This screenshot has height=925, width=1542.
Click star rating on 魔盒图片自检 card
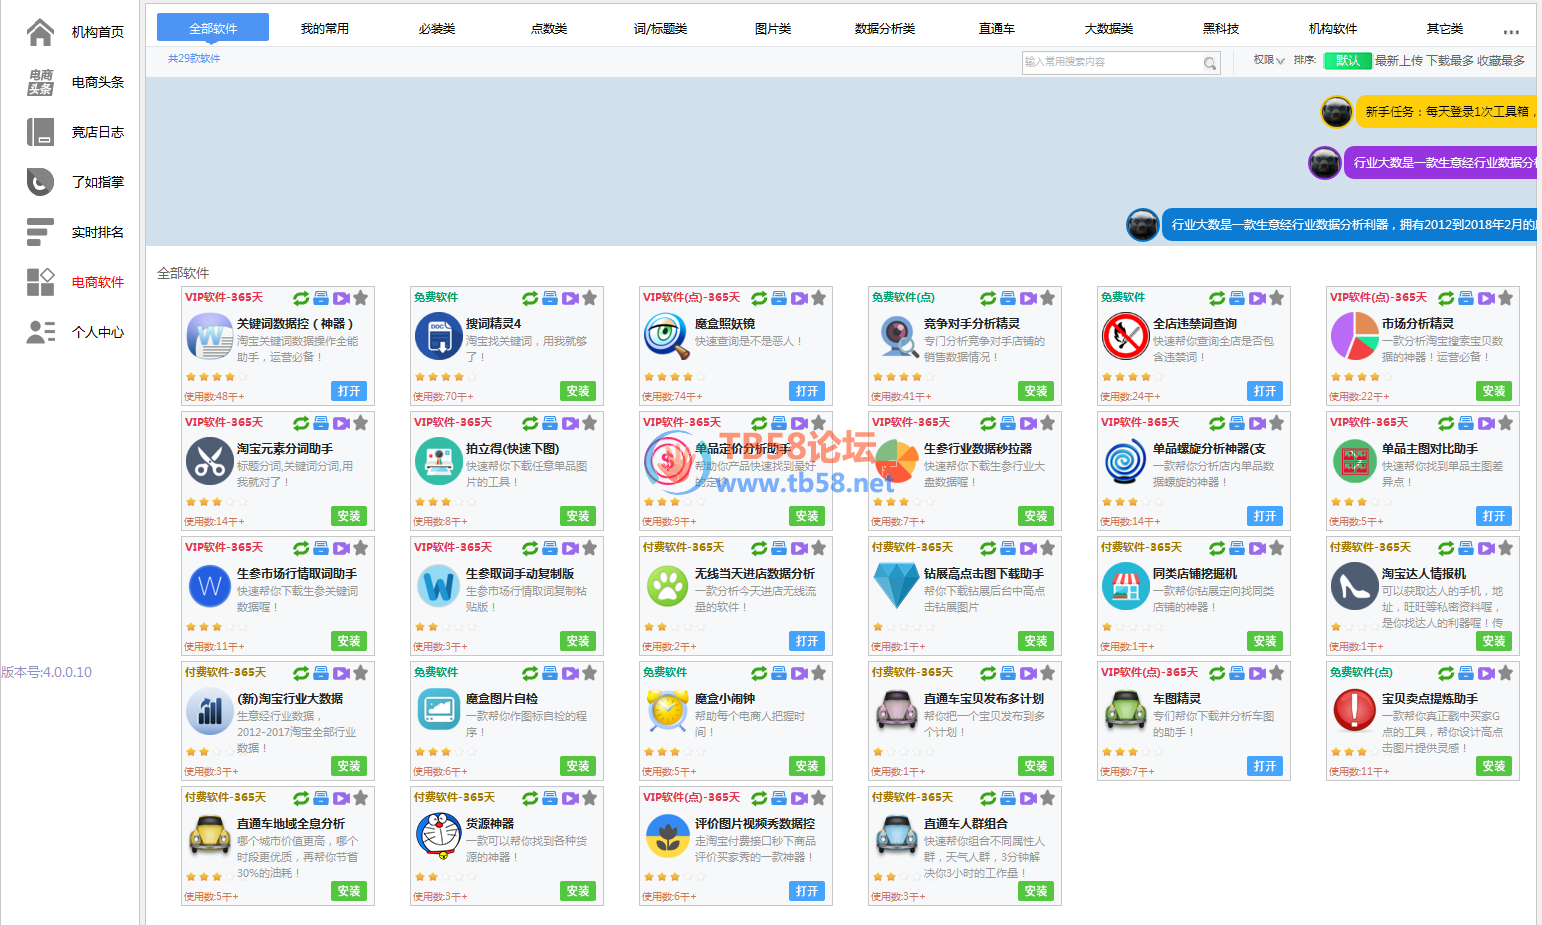click(445, 752)
